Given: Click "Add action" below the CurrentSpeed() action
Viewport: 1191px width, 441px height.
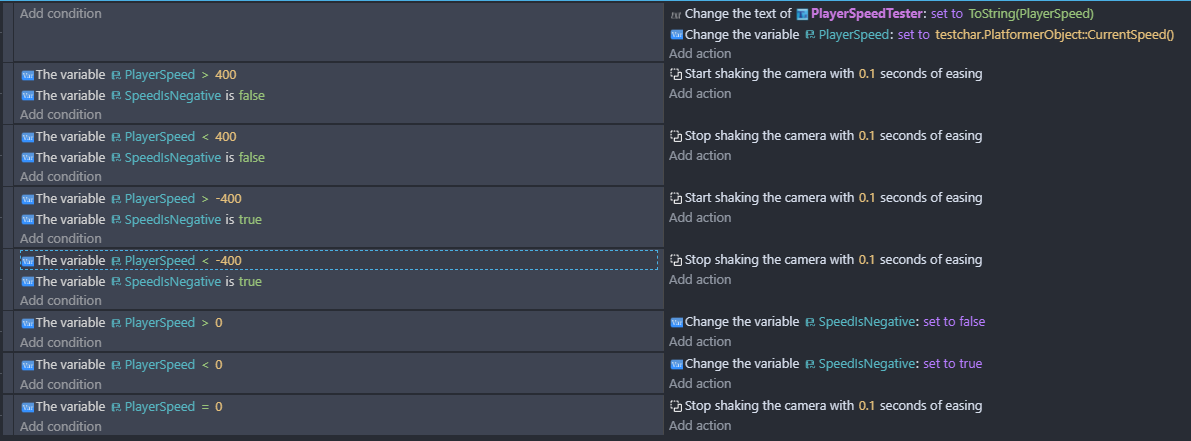Looking at the screenshot, I should pyautogui.click(x=700, y=54).
